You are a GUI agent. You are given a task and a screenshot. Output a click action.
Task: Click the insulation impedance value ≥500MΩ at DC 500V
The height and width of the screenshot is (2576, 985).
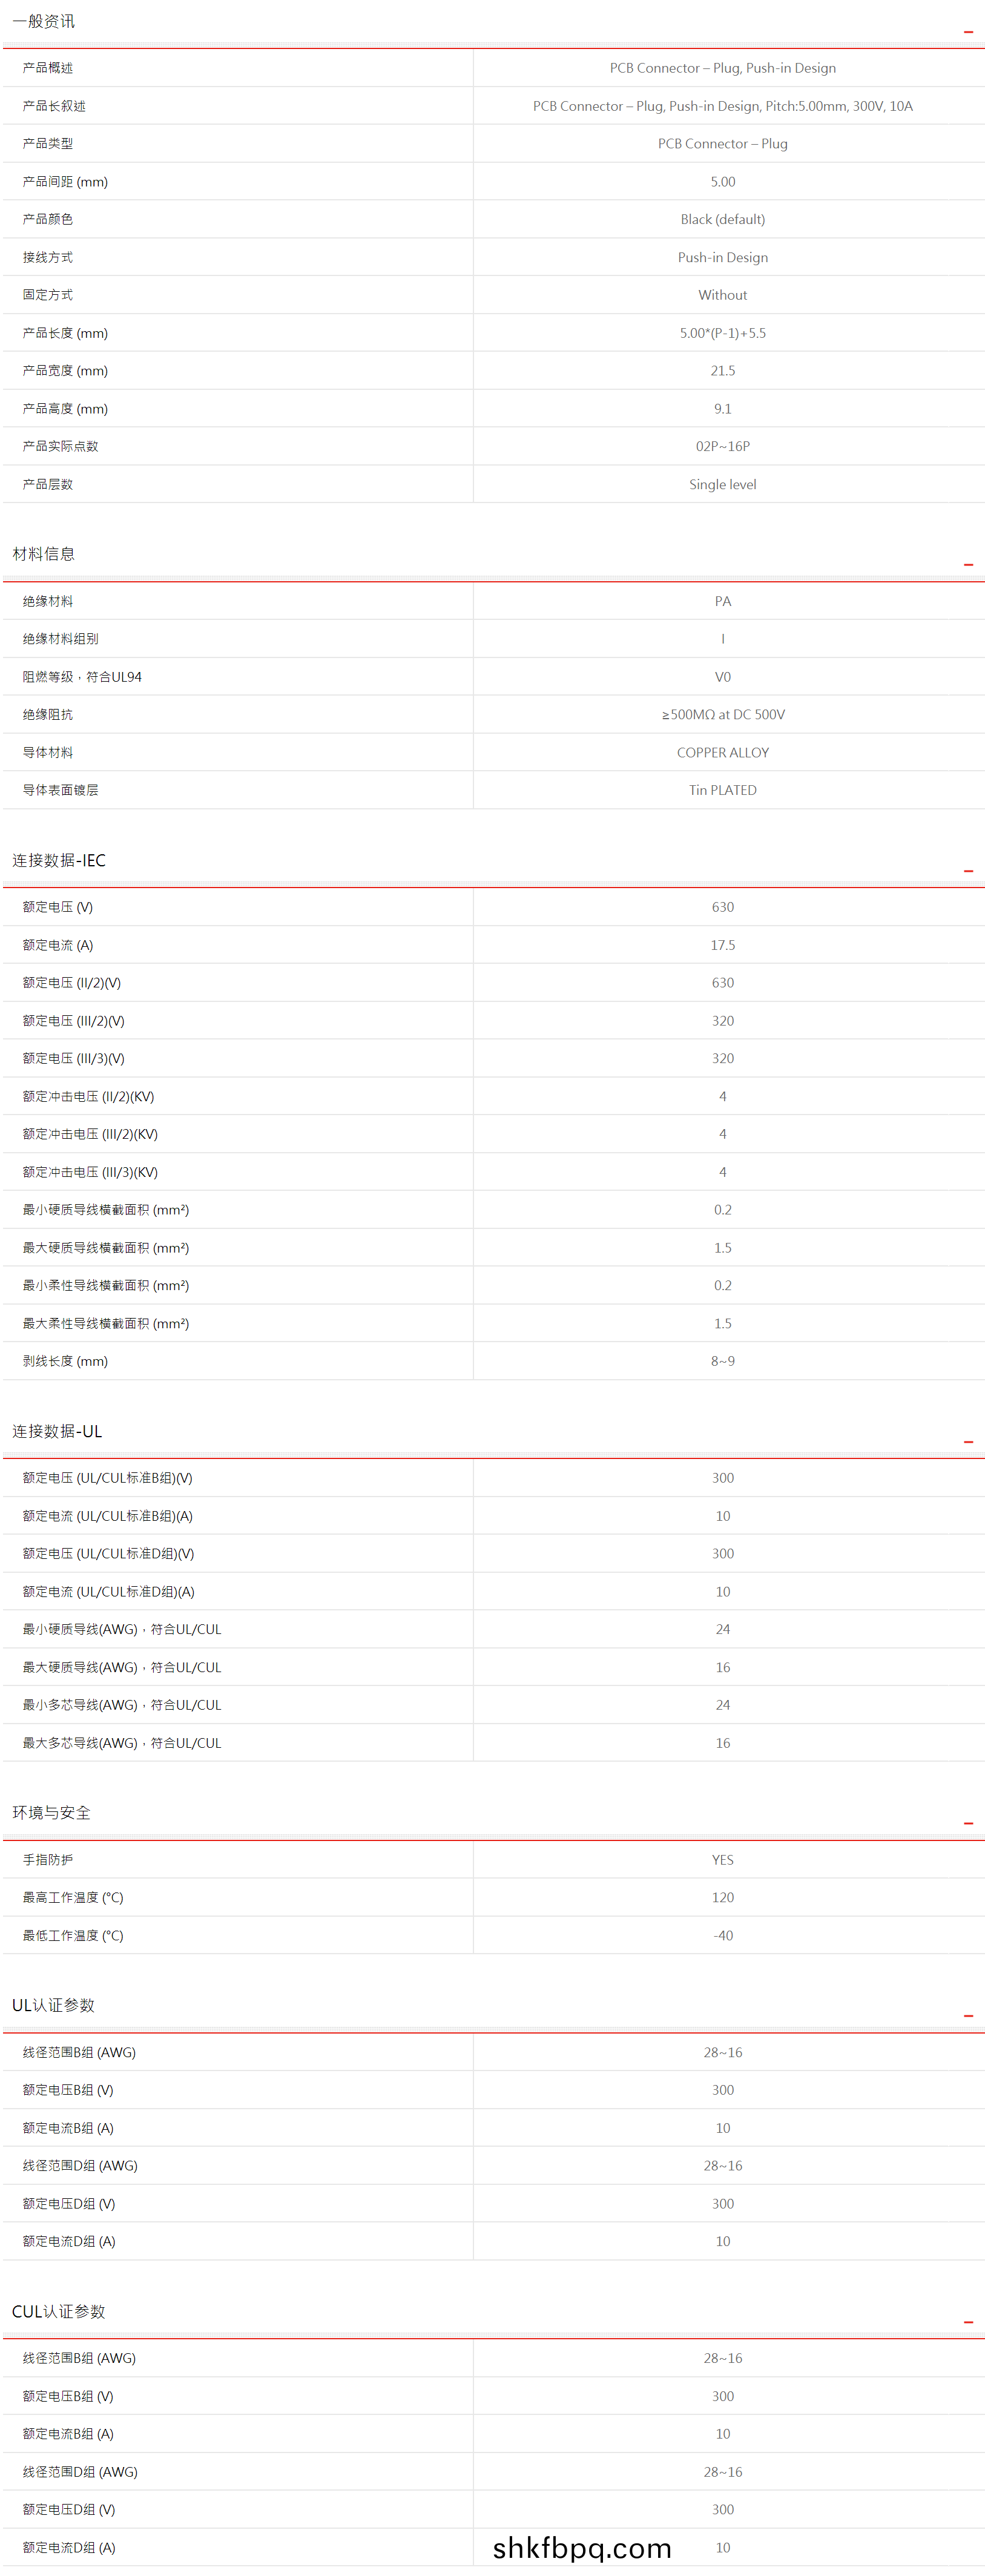[722, 714]
